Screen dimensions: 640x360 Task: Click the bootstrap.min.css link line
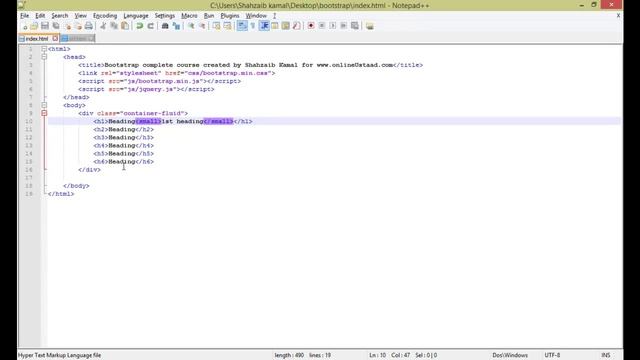point(177,73)
